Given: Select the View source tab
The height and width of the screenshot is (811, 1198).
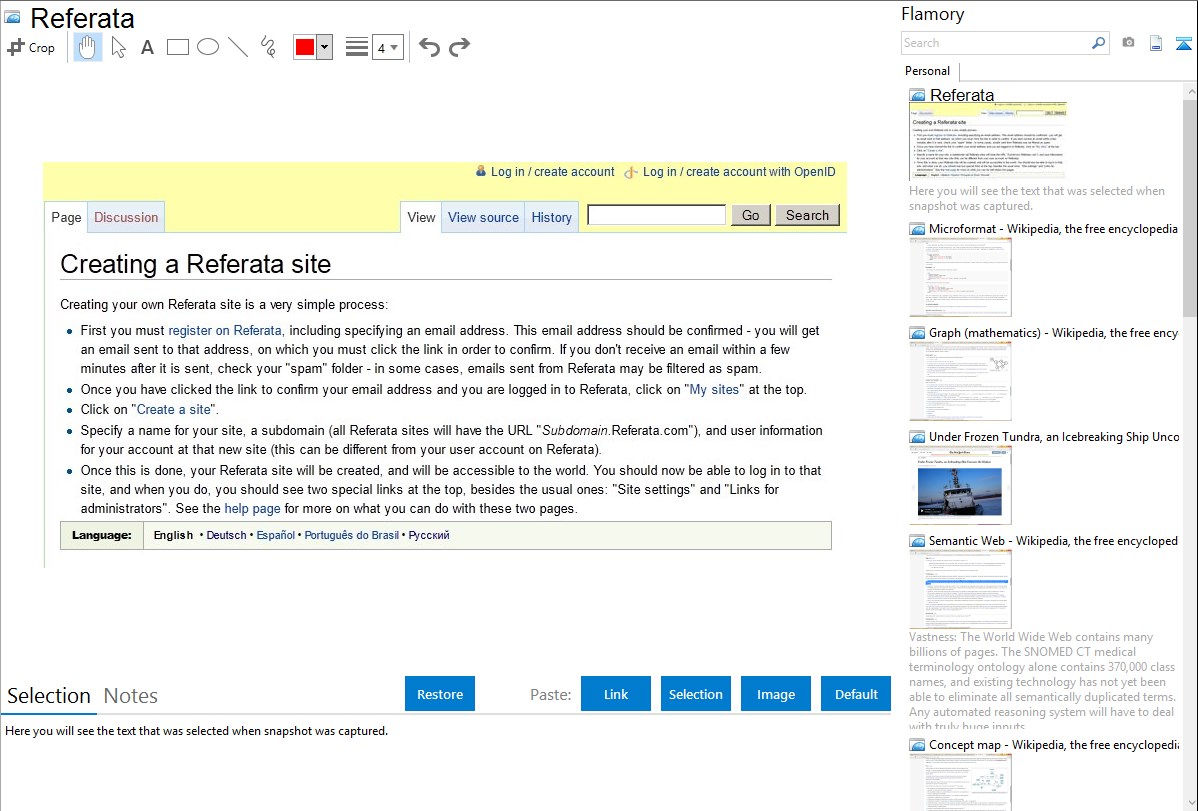Looking at the screenshot, I should (483, 217).
